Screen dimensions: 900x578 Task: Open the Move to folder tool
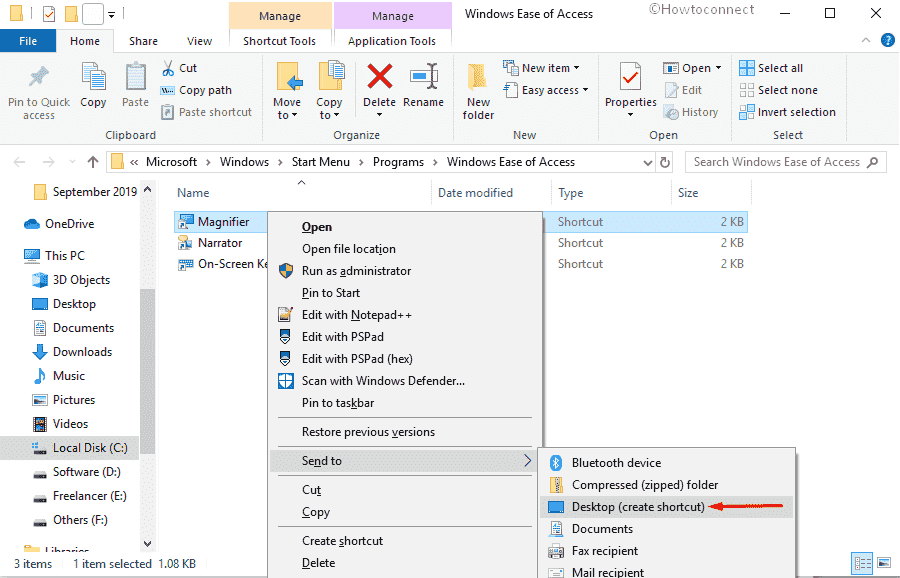click(x=287, y=90)
